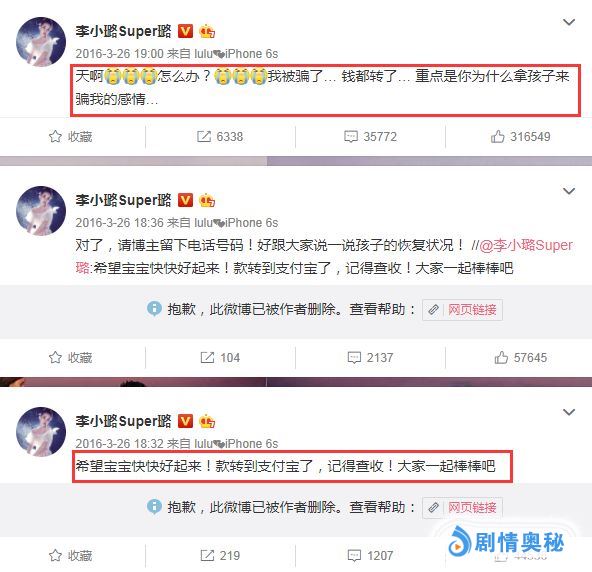
Task: Open the @李小璐Super mention link
Action: click(526, 245)
